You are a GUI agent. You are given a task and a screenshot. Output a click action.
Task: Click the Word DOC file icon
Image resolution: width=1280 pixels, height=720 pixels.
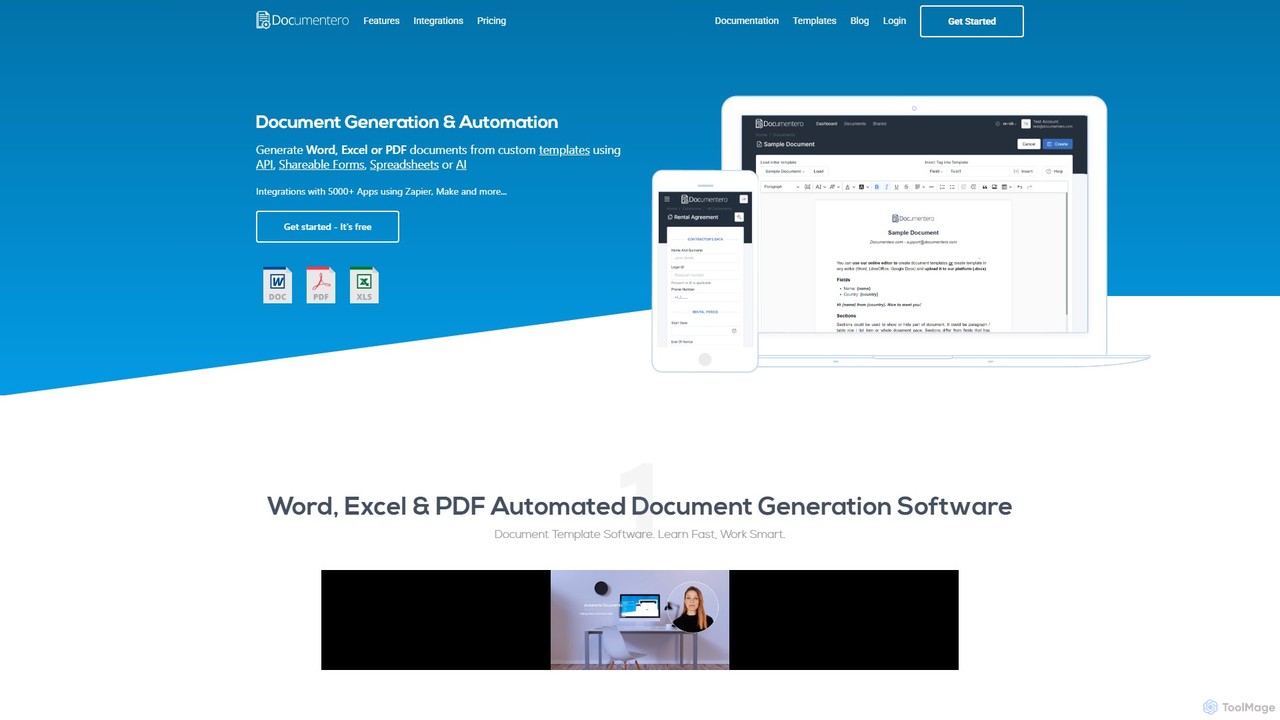278,285
